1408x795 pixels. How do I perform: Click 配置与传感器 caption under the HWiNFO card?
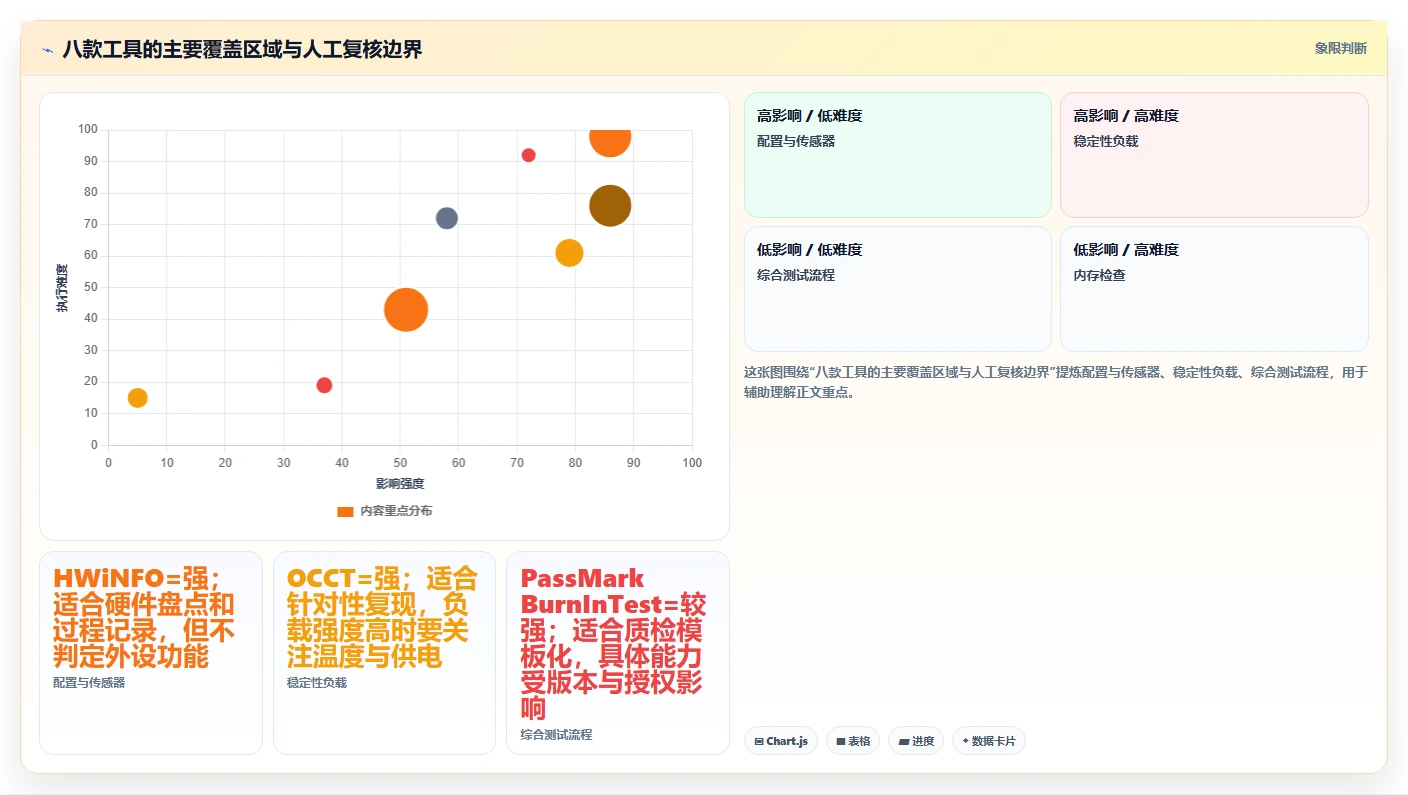point(89,683)
